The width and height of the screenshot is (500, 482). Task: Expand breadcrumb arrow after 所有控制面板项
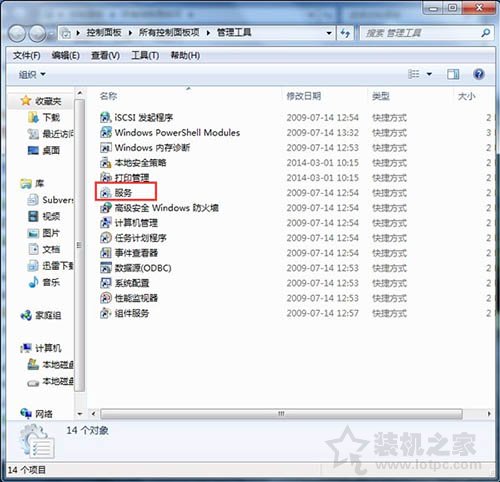tap(208, 33)
